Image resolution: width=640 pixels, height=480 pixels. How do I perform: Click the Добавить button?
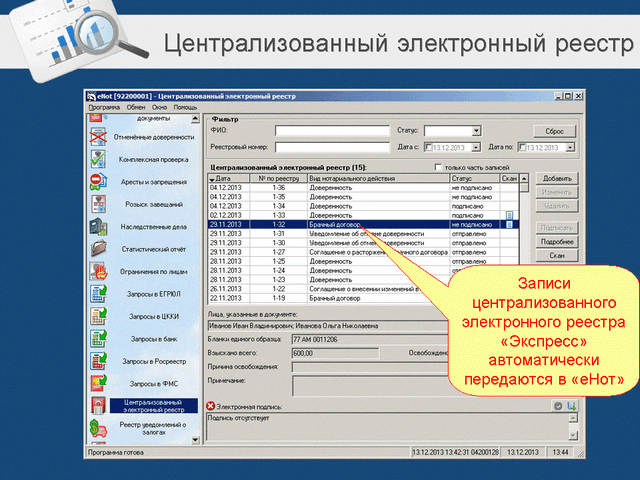pyautogui.click(x=557, y=178)
